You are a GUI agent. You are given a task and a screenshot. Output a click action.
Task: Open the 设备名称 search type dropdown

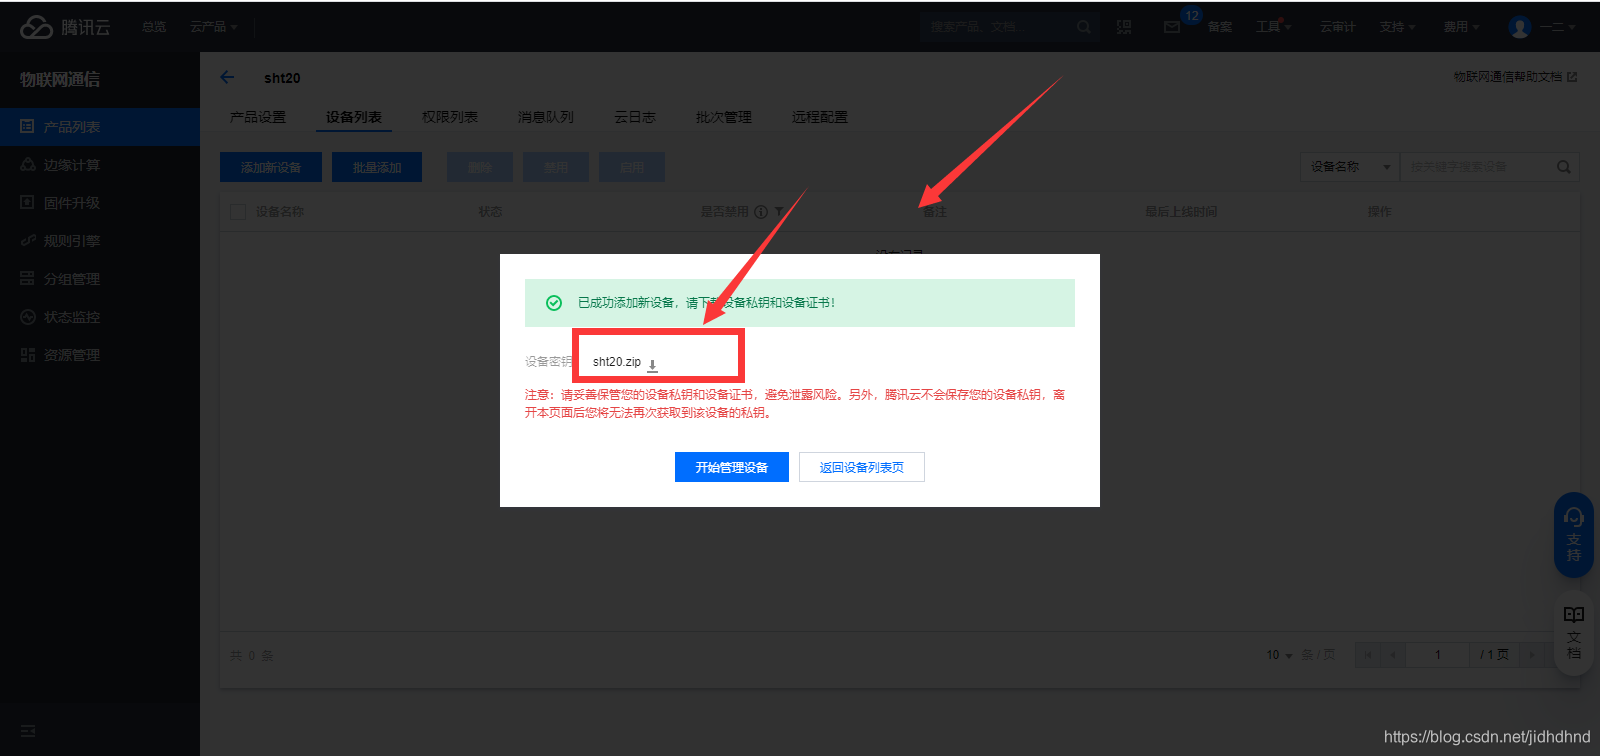1350,167
